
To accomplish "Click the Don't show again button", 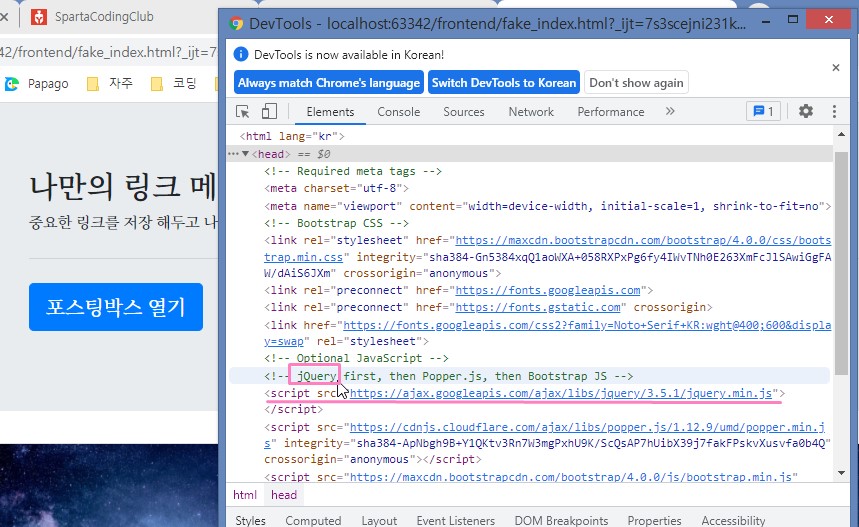I will tap(636, 82).
